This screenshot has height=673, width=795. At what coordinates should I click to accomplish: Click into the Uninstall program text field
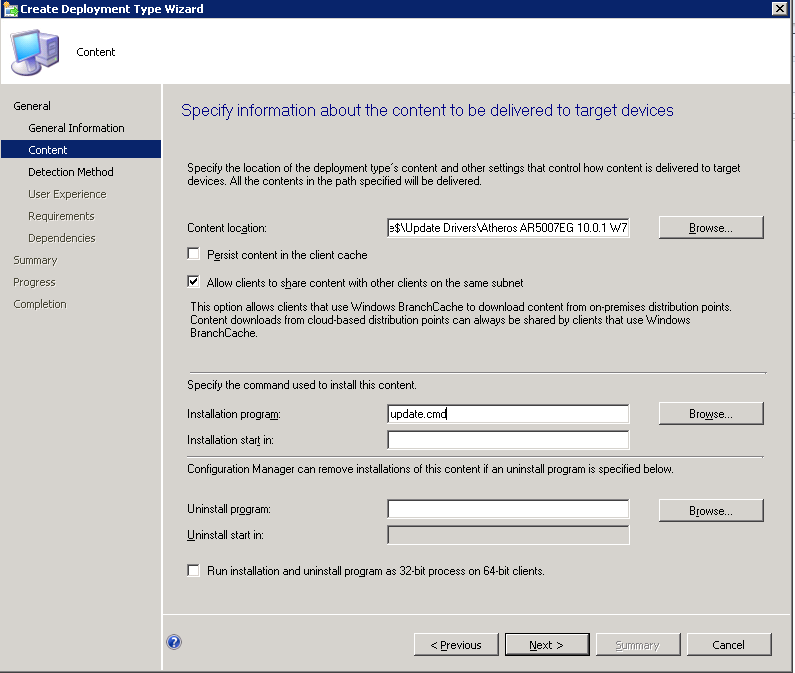pos(508,509)
